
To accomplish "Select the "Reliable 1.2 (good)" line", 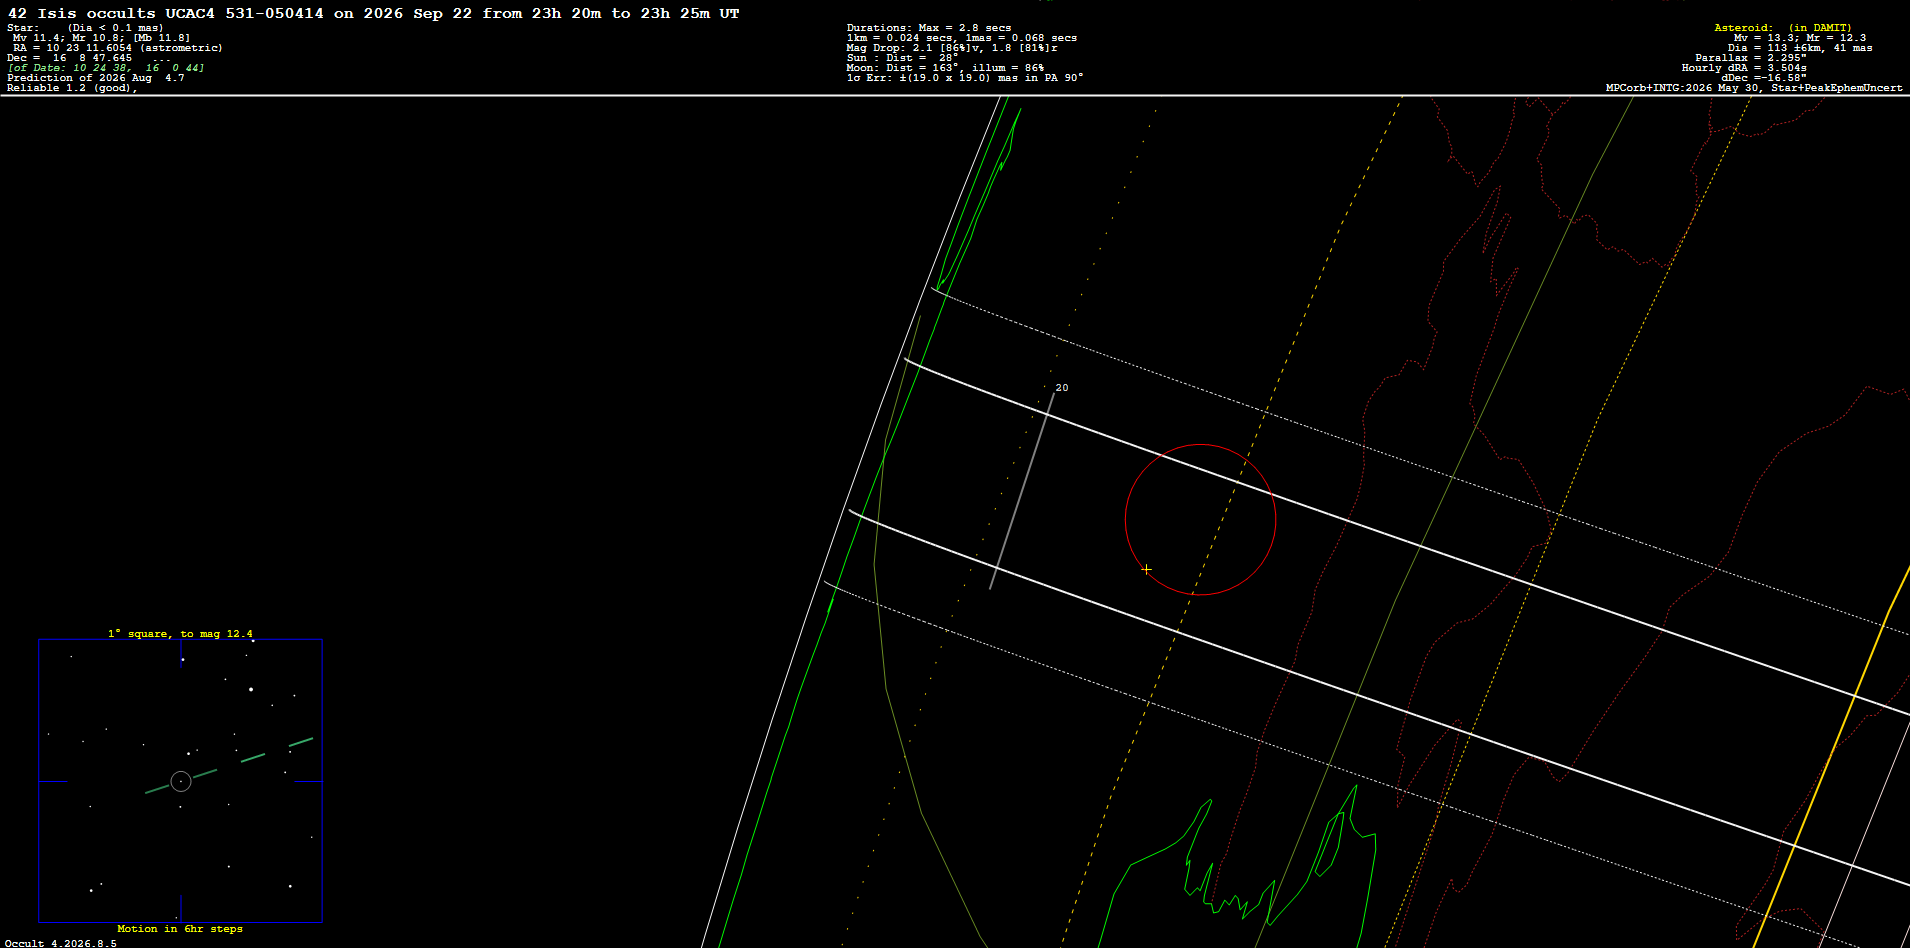I will pyautogui.click(x=72, y=88).
